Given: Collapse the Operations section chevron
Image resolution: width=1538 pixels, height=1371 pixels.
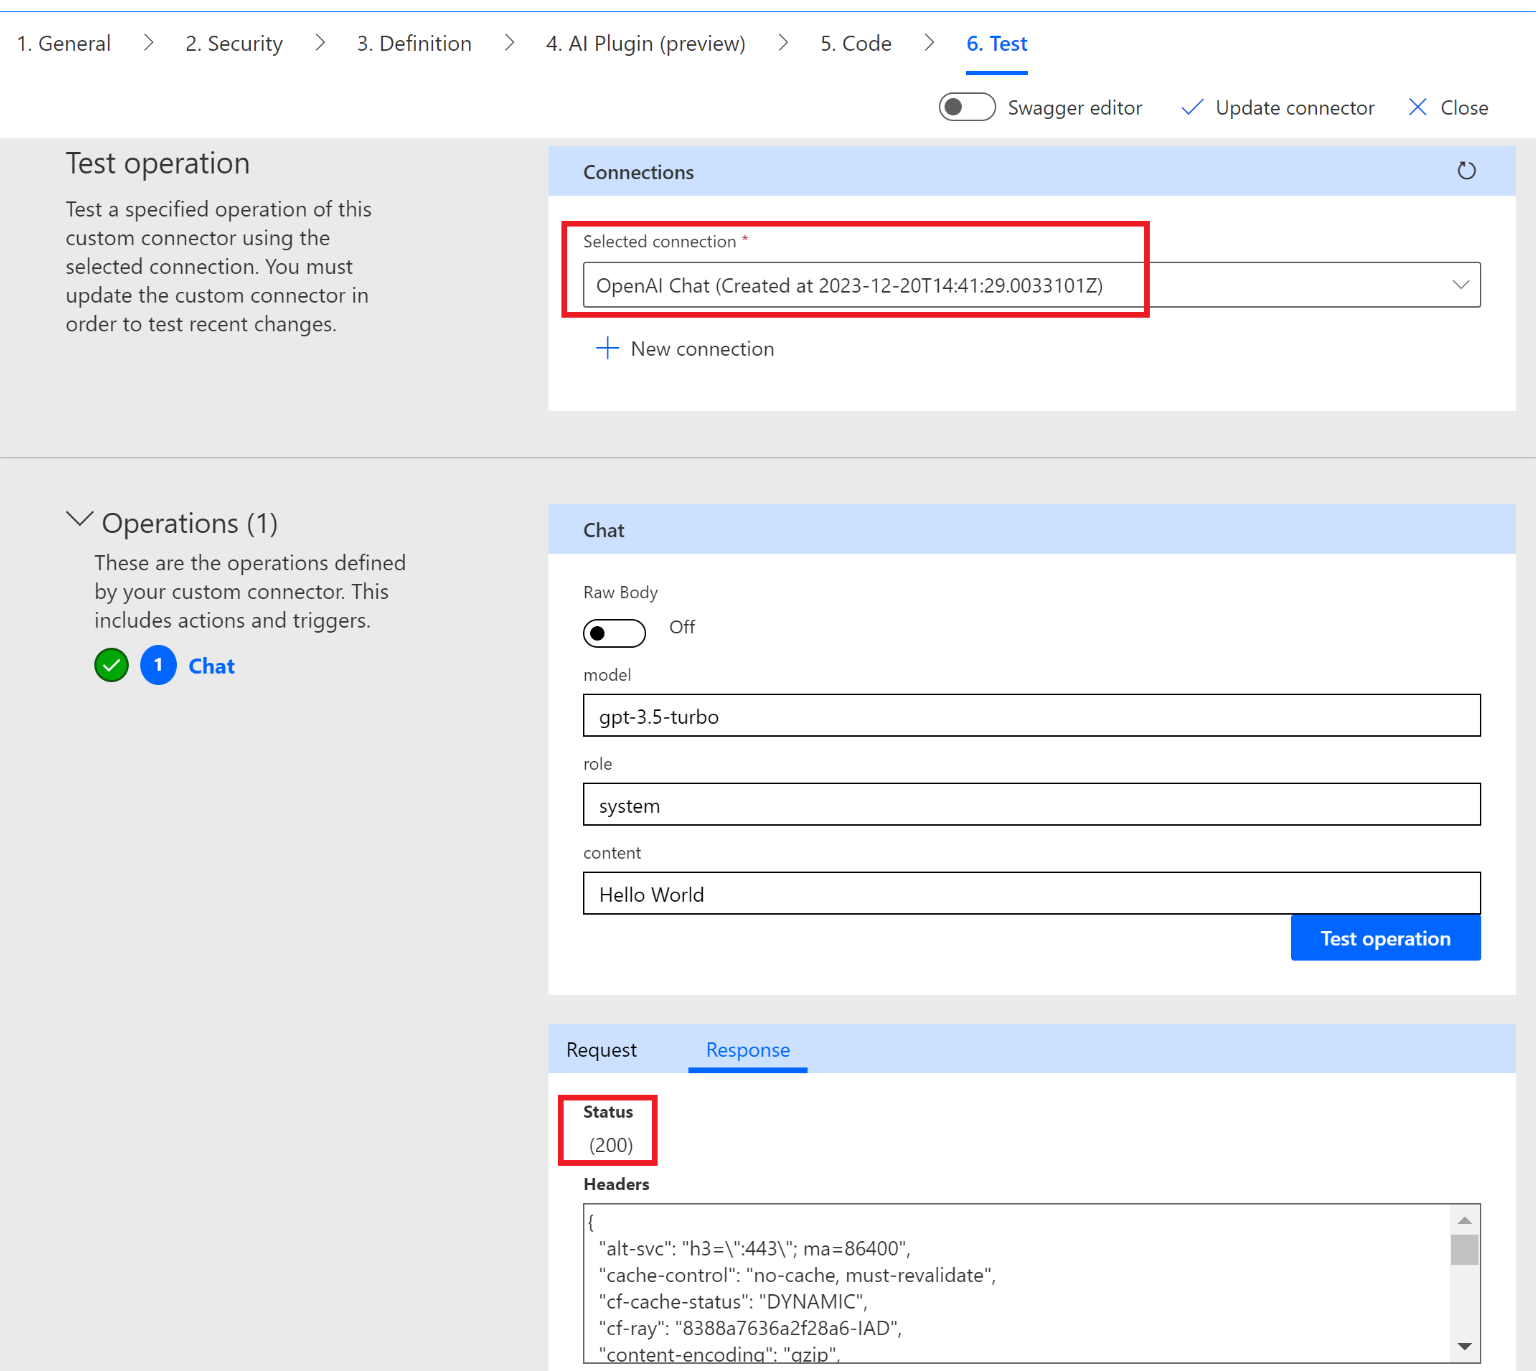Looking at the screenshot, I should [x=79, y=520].
